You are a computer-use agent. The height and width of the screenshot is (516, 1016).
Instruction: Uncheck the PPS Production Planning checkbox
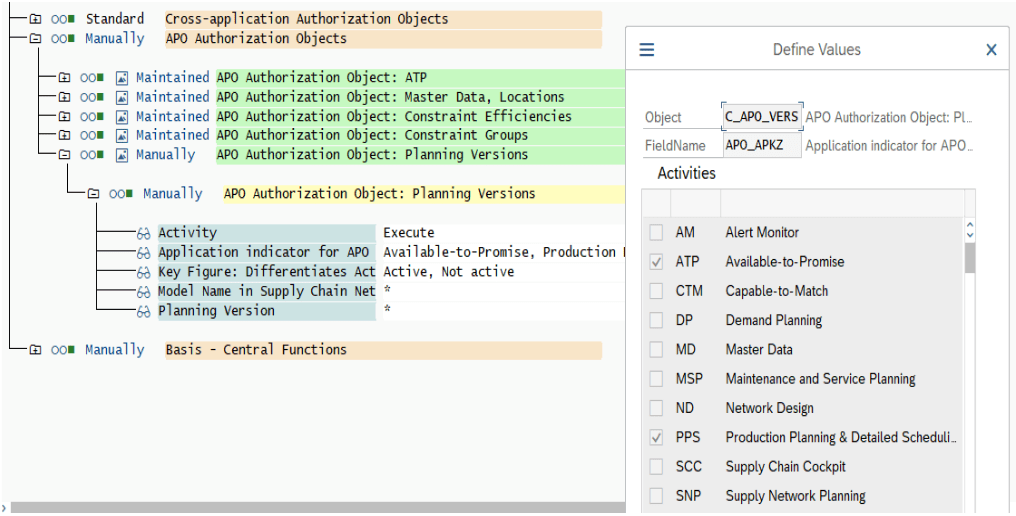coord(656,437)
